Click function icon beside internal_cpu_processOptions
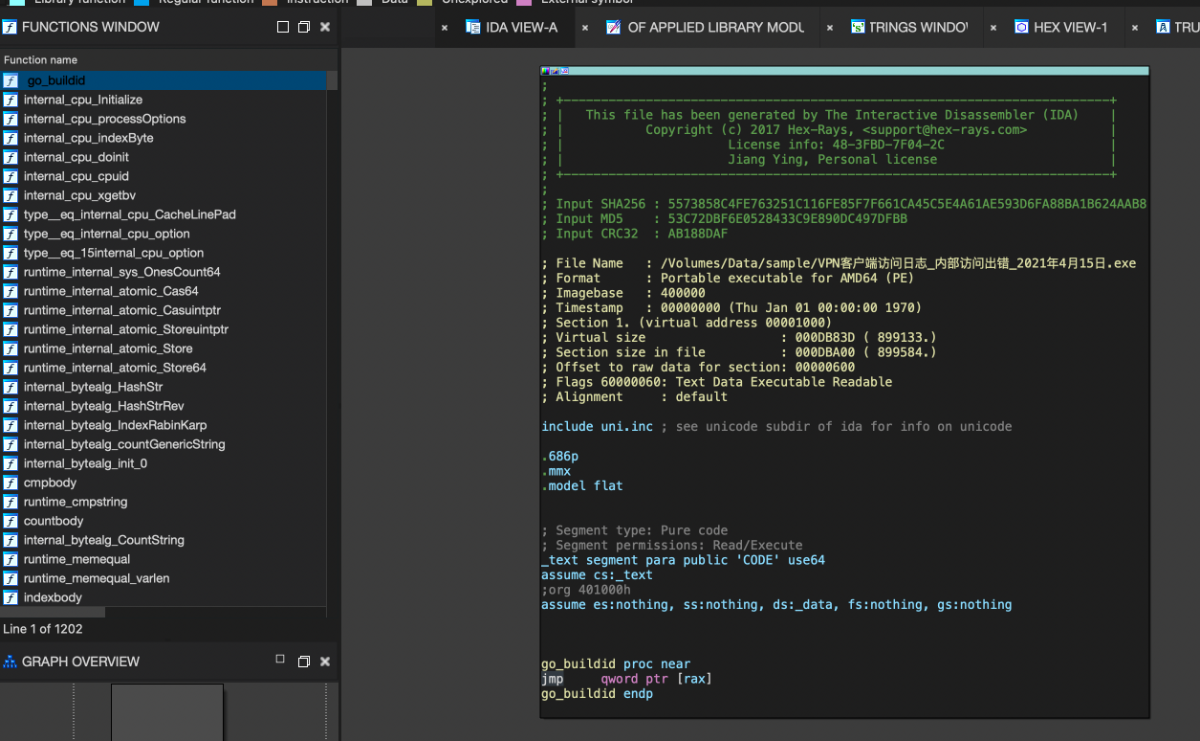The image size is (1200, 741). click(x=10, y=119)
